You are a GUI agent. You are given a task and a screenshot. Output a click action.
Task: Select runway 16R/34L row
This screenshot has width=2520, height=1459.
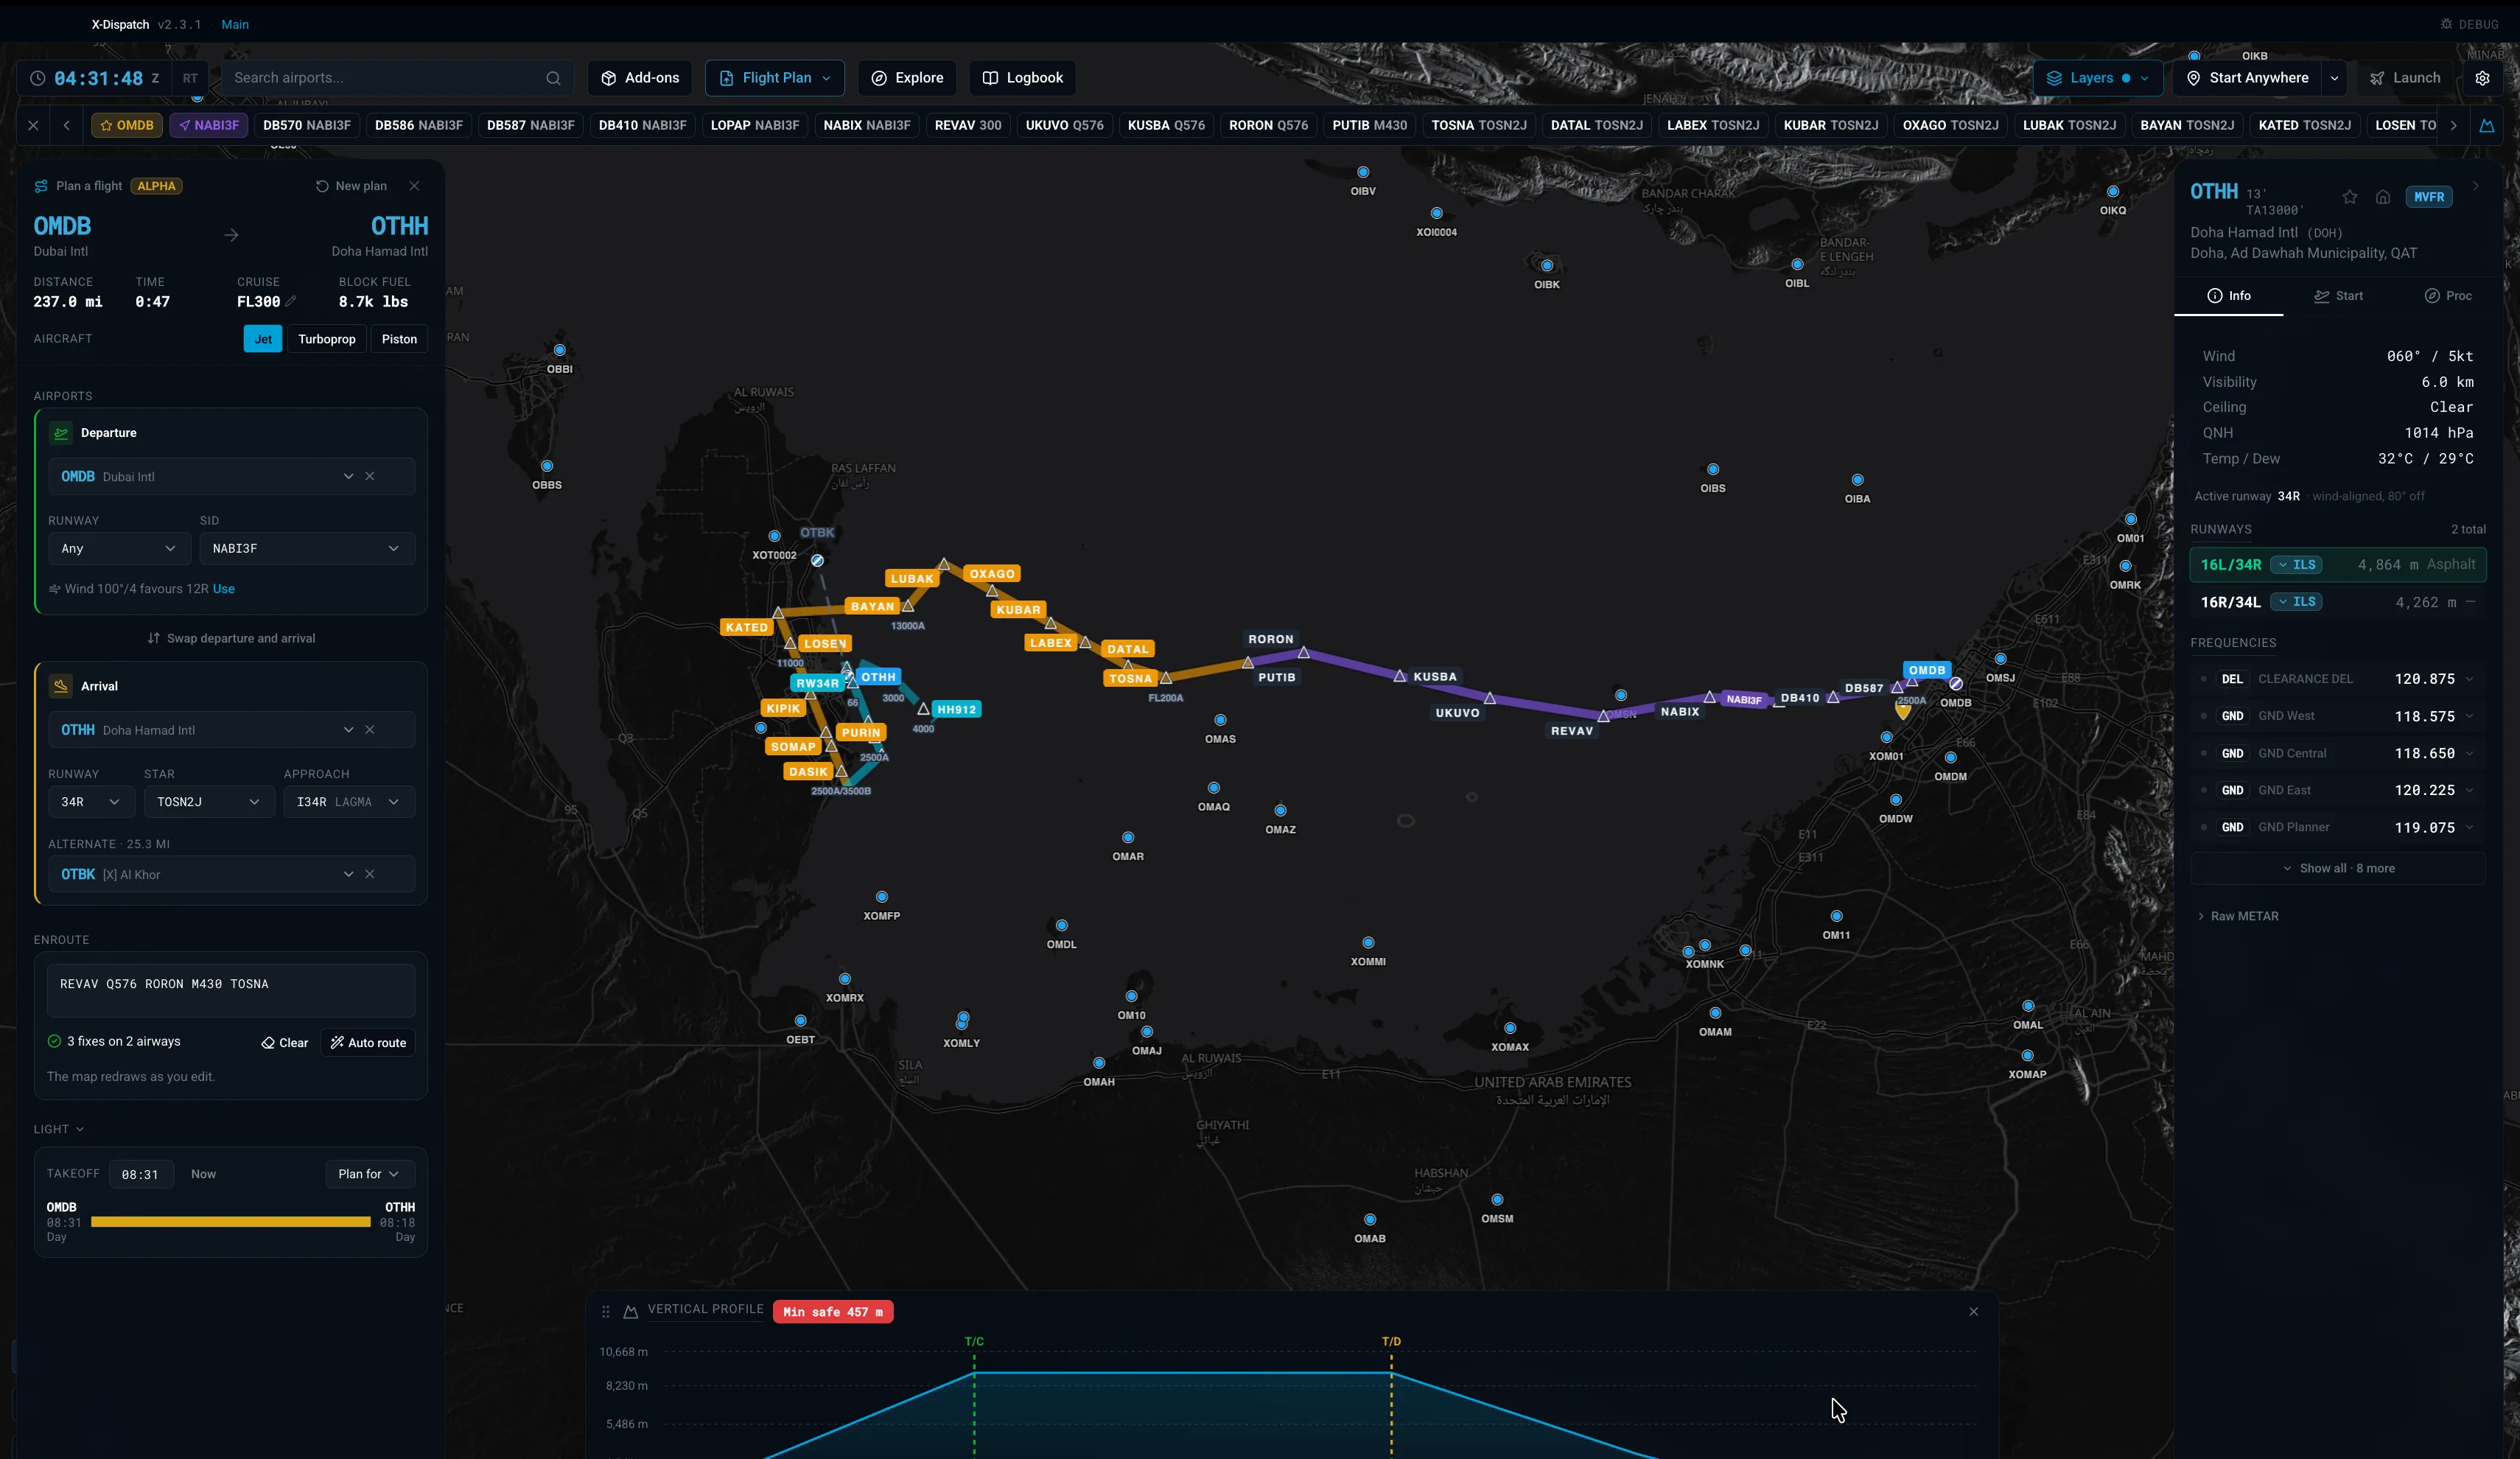click(2337, 602)
